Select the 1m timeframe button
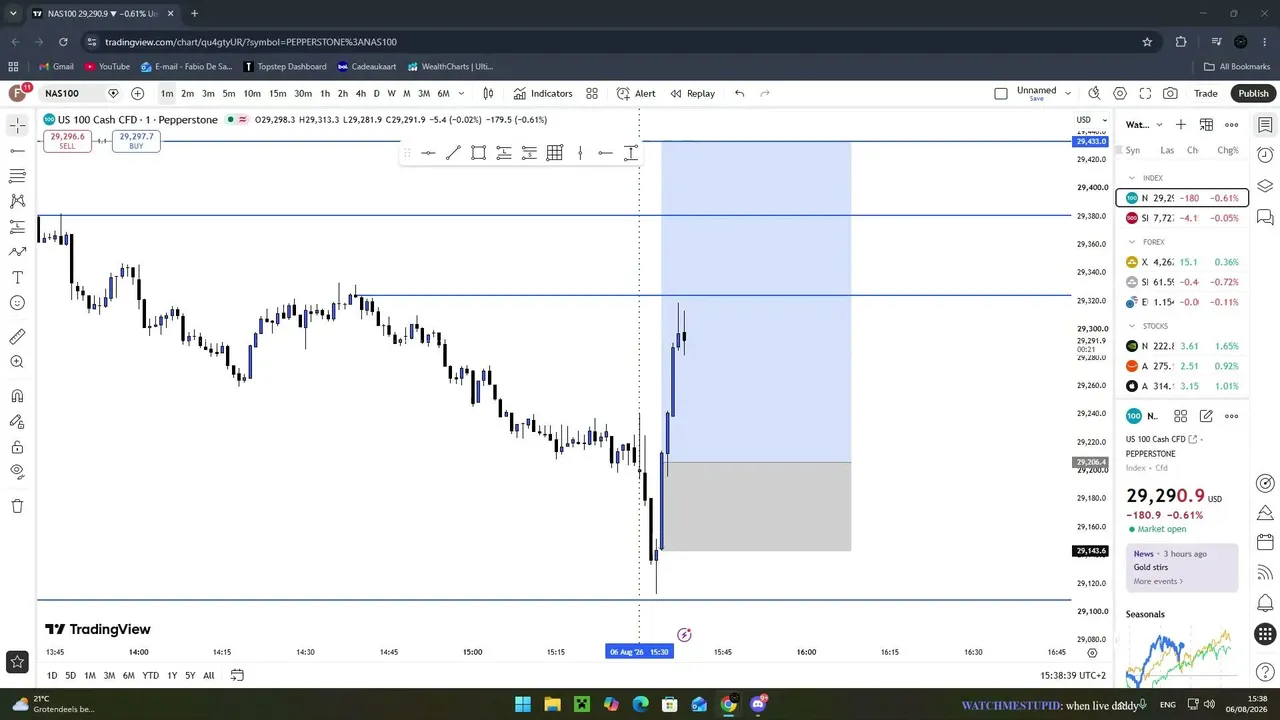This screenshot has height=720, width=1280. pyautogui.click(x=167, y=93)
